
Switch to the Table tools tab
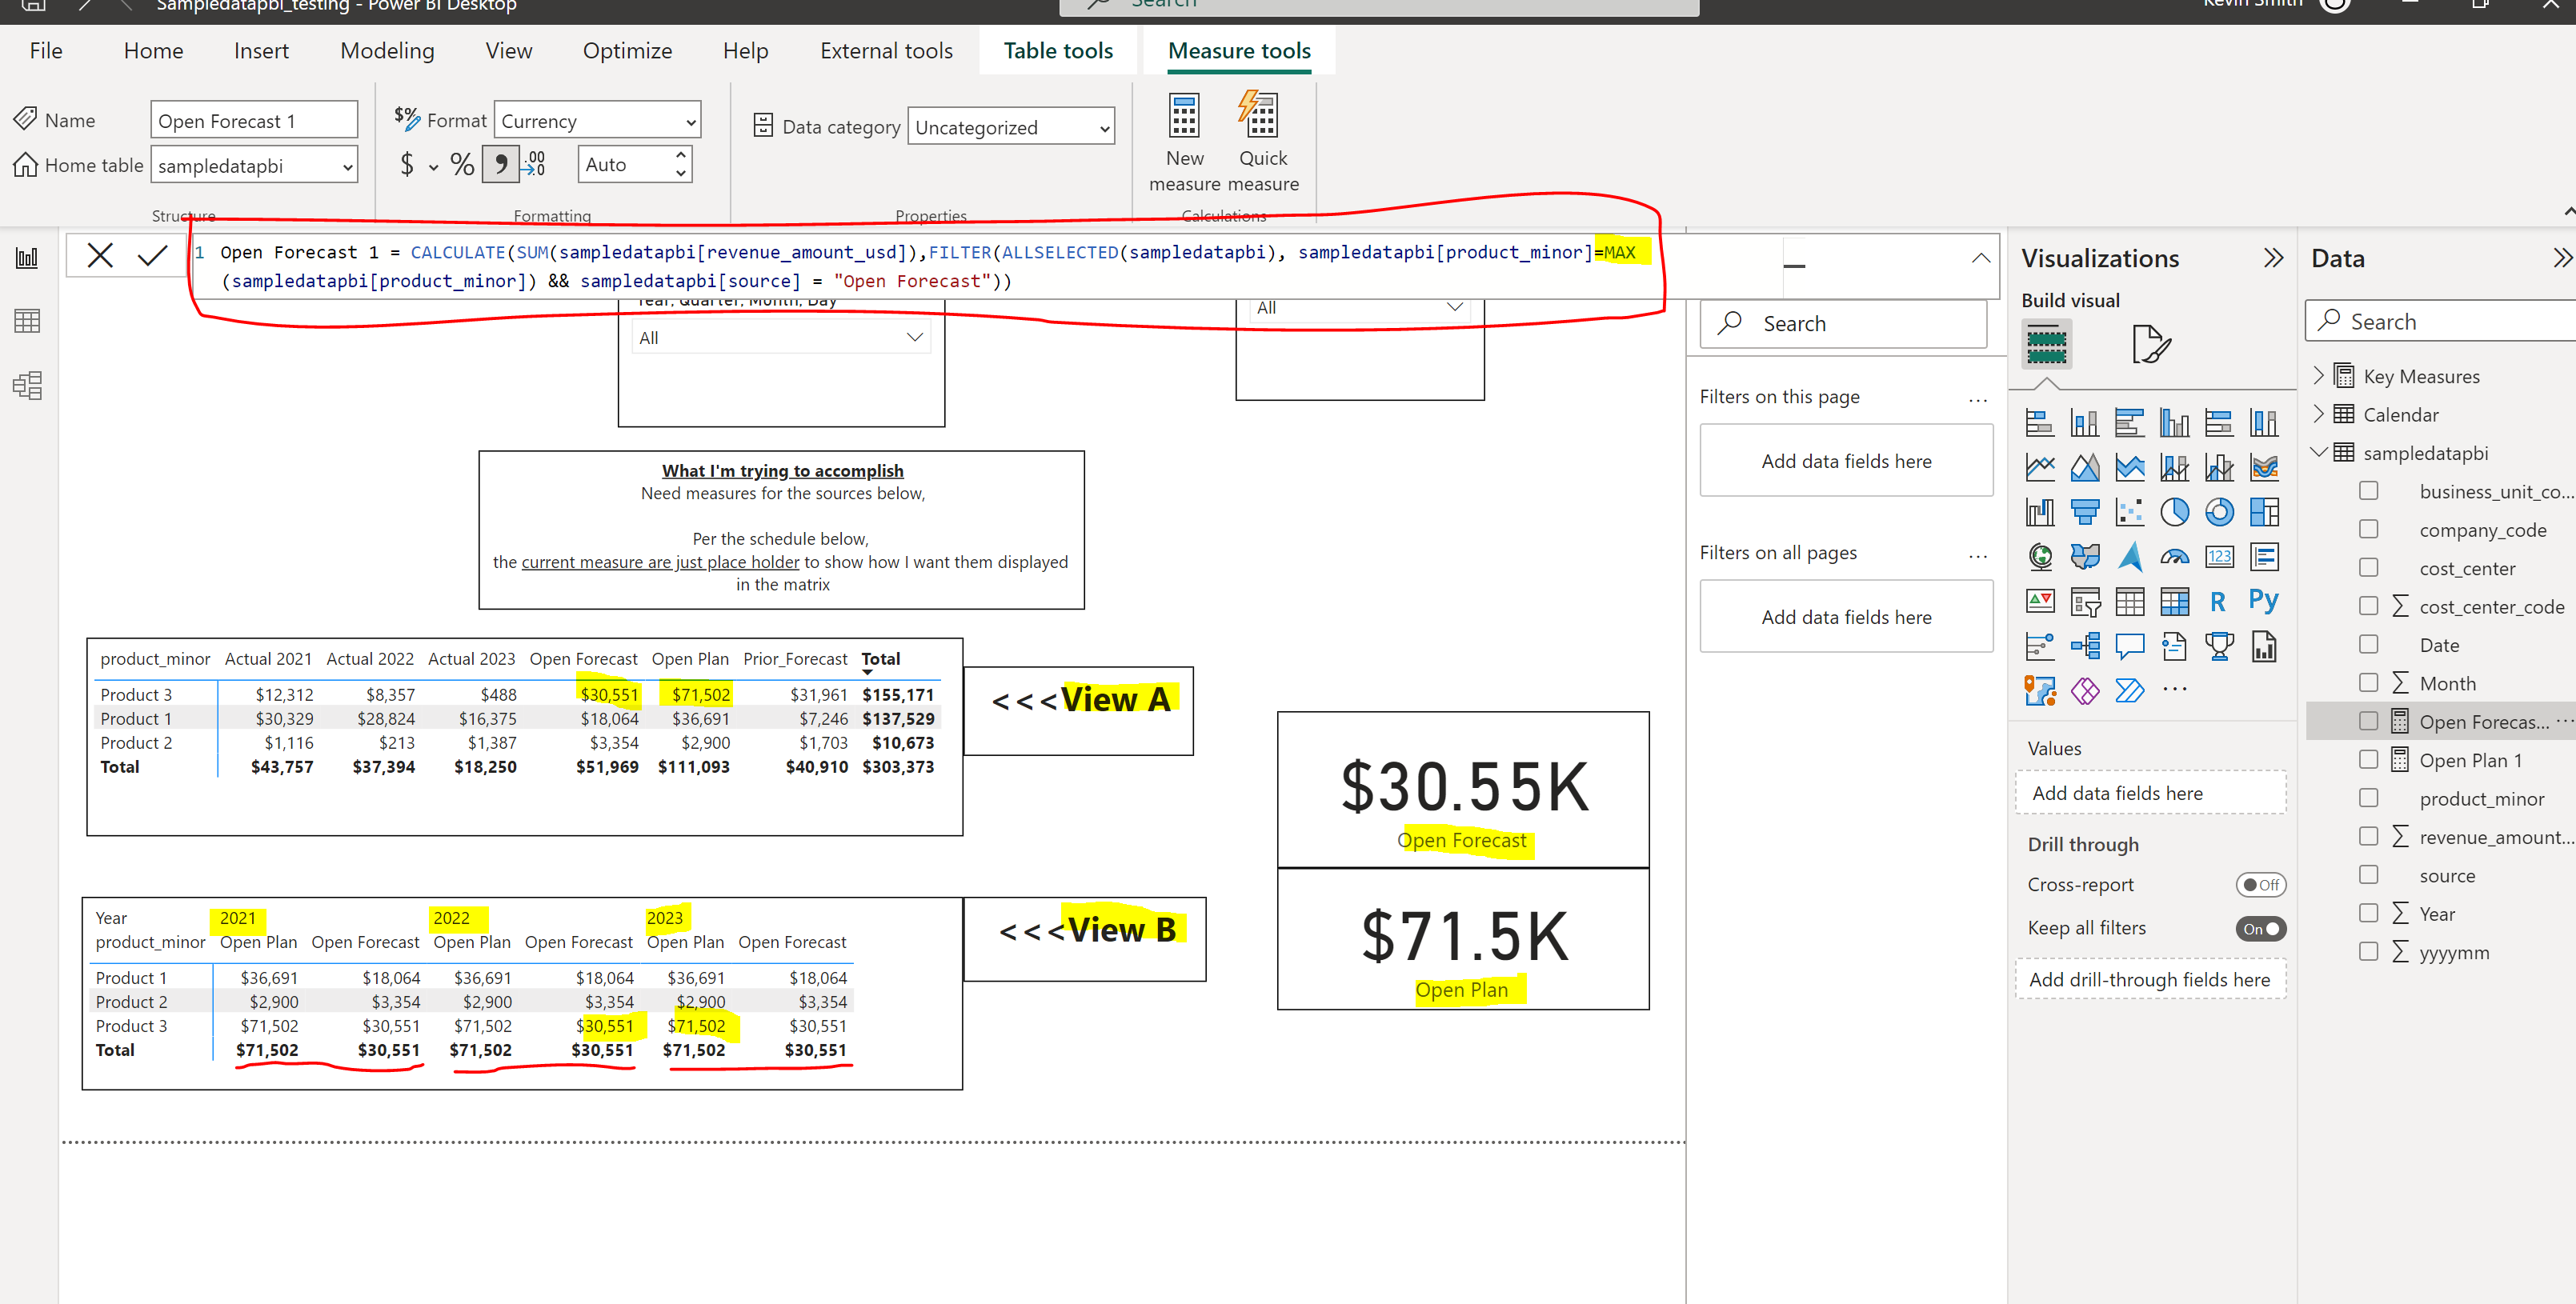tap(1058, 50)
